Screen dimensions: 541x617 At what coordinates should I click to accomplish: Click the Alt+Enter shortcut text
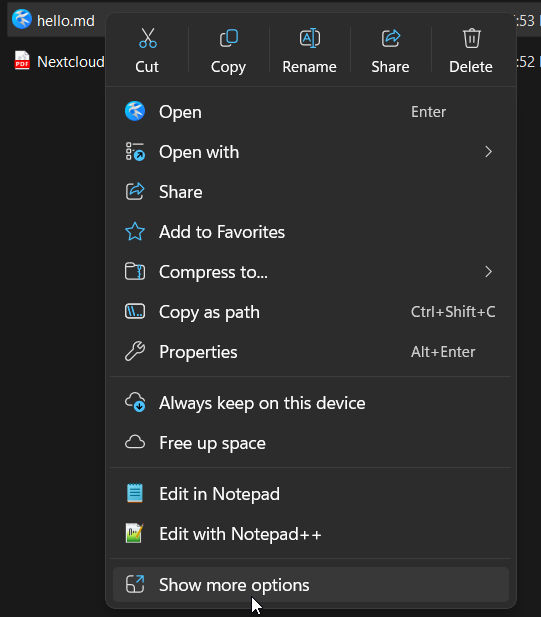click(443, 351)
